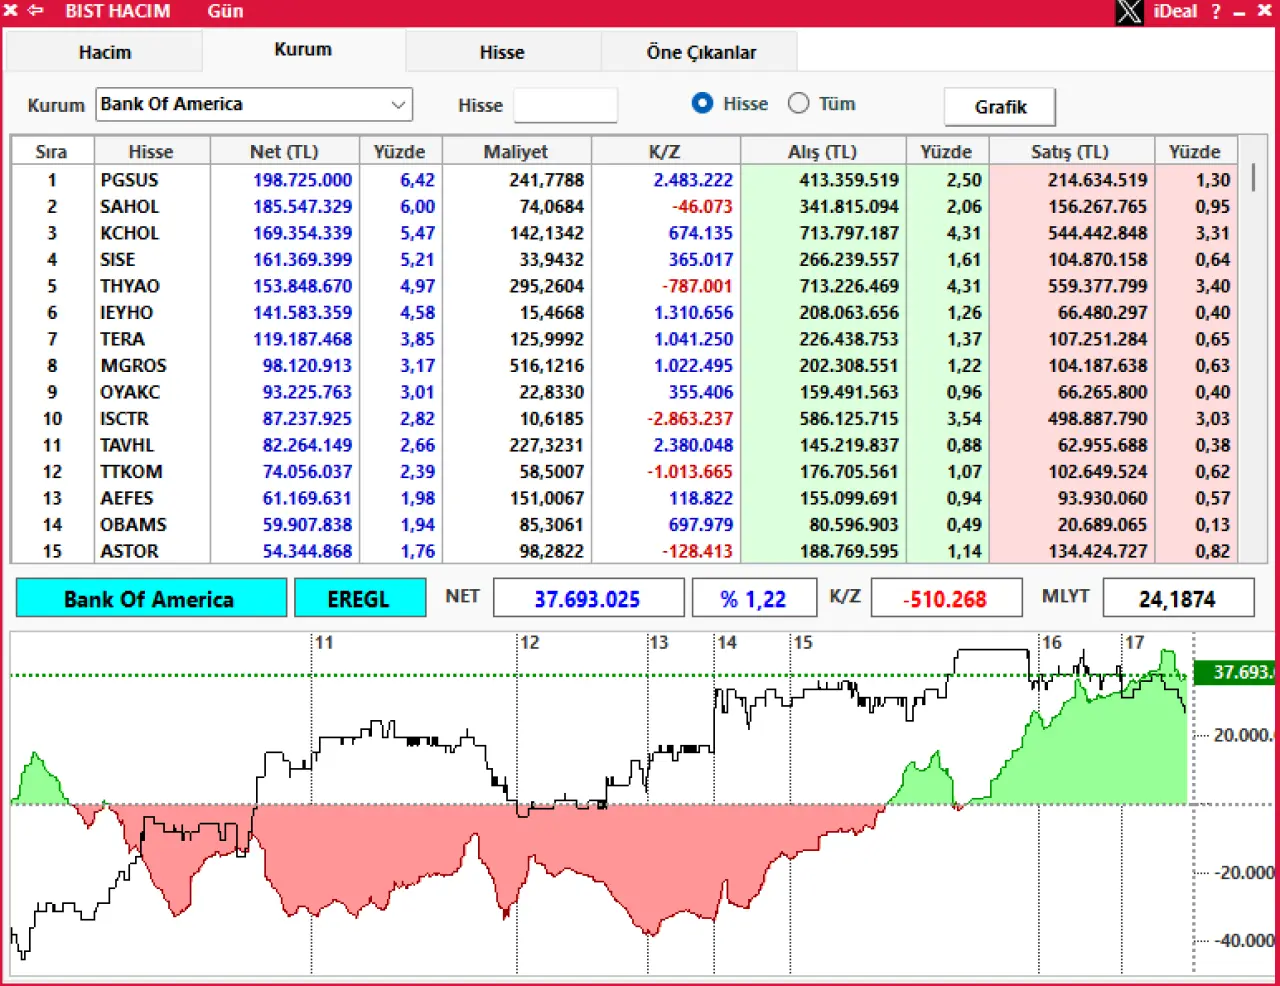Screen dimensions: 1280x986
Task: Click the Gün period label in title bar
Action: pyautogui.click(x=225, y=11)
